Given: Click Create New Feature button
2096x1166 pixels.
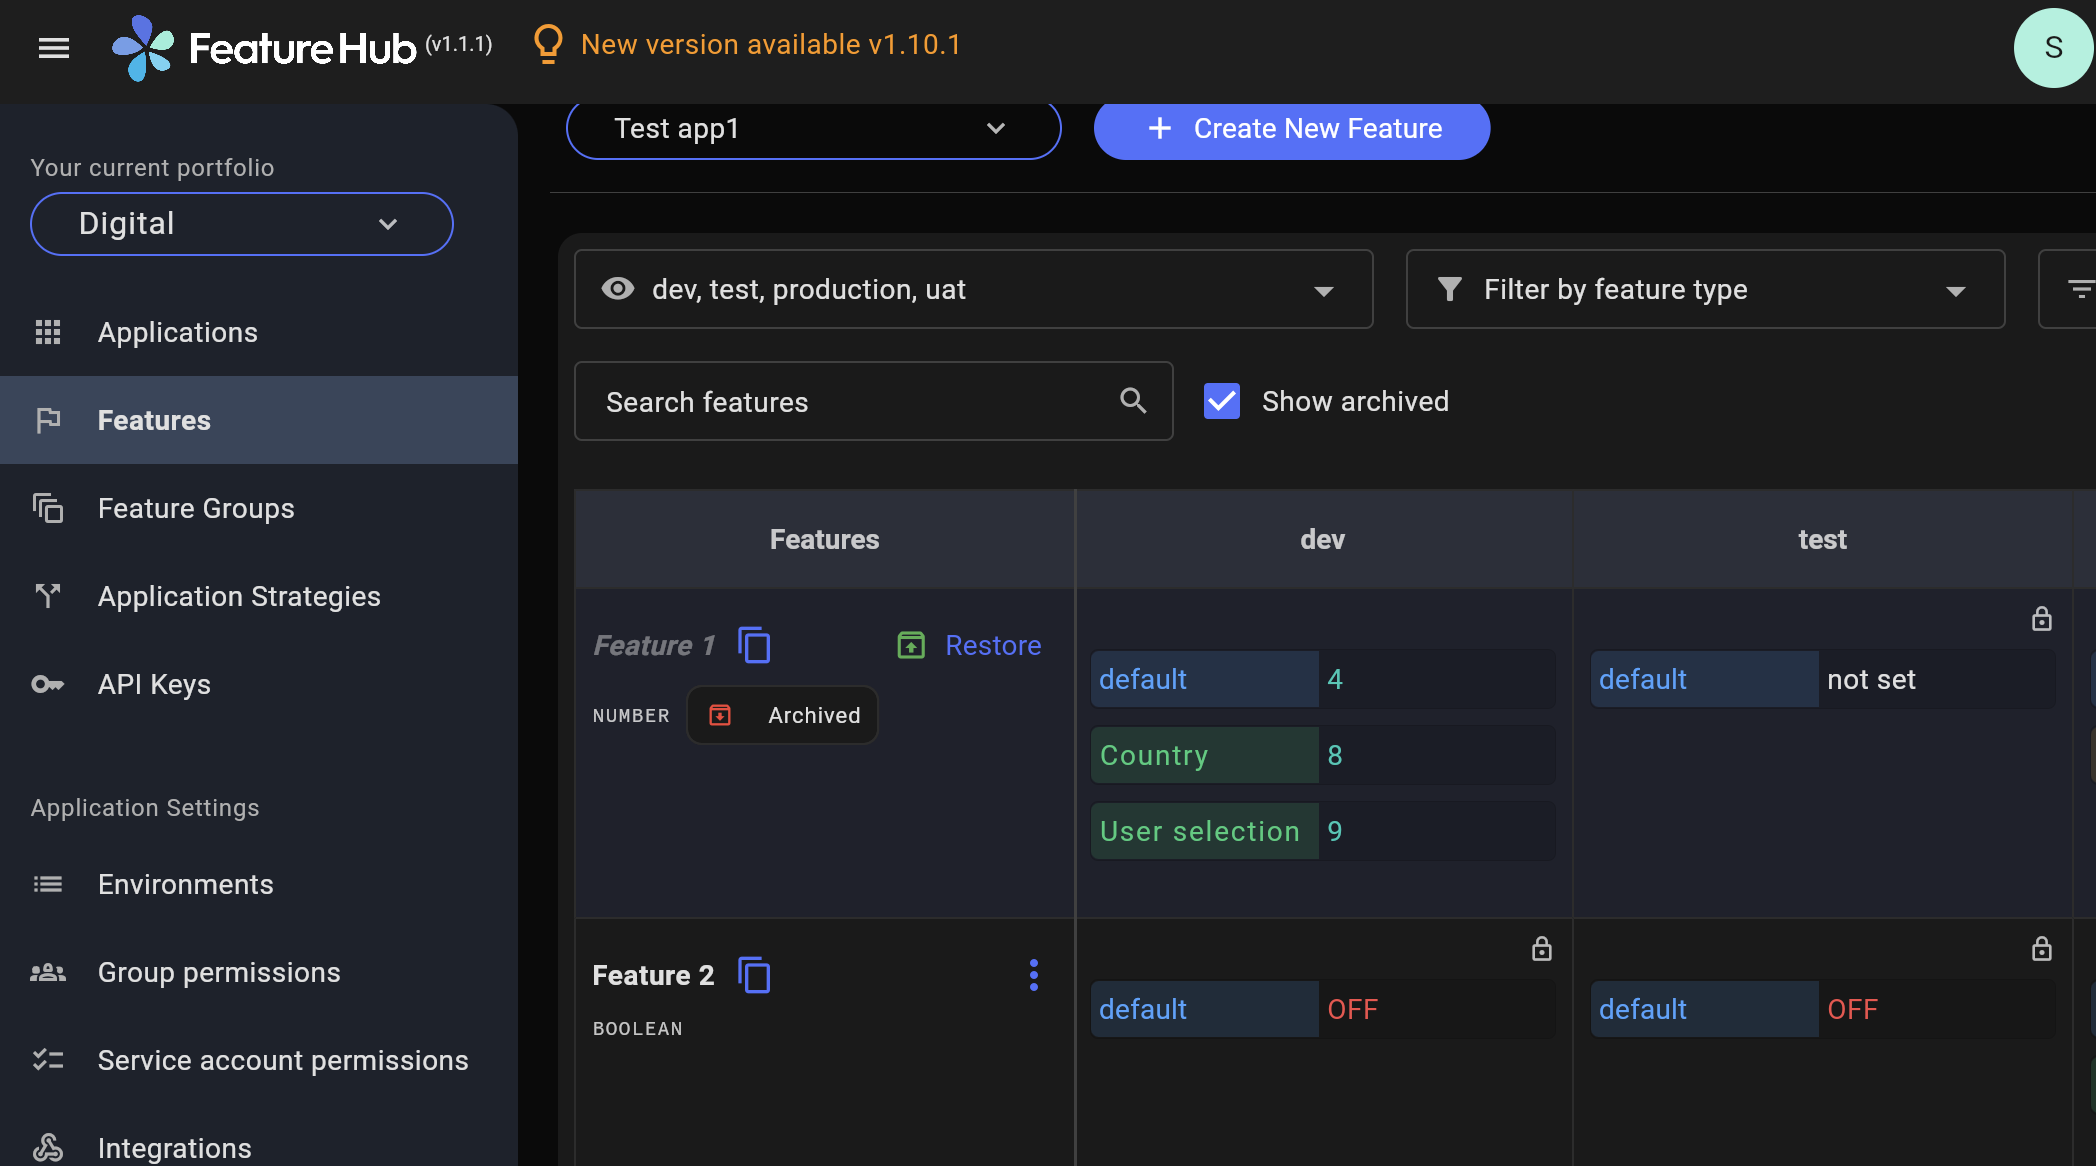Looking at the screenshot, I should pyautogui.click(x=1292, y=129).
